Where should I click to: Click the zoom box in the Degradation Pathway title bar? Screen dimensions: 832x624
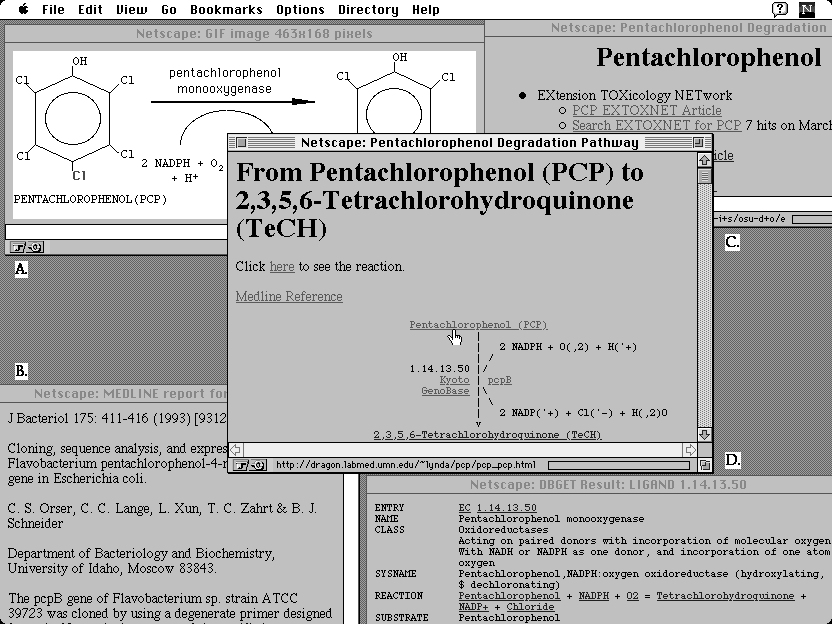pos(698,142)
